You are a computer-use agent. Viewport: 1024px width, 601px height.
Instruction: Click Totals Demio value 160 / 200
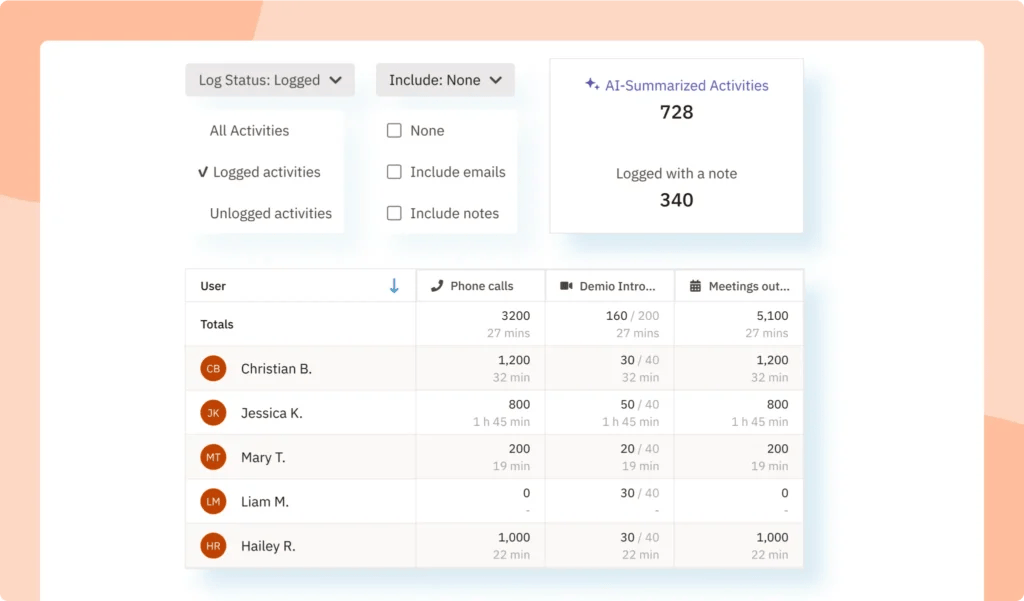[632, 316]
